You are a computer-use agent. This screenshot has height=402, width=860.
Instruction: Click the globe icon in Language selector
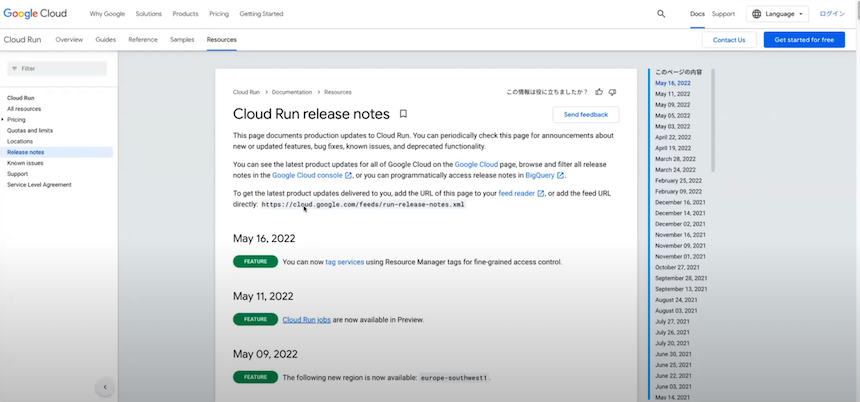(x=756, y=14)
